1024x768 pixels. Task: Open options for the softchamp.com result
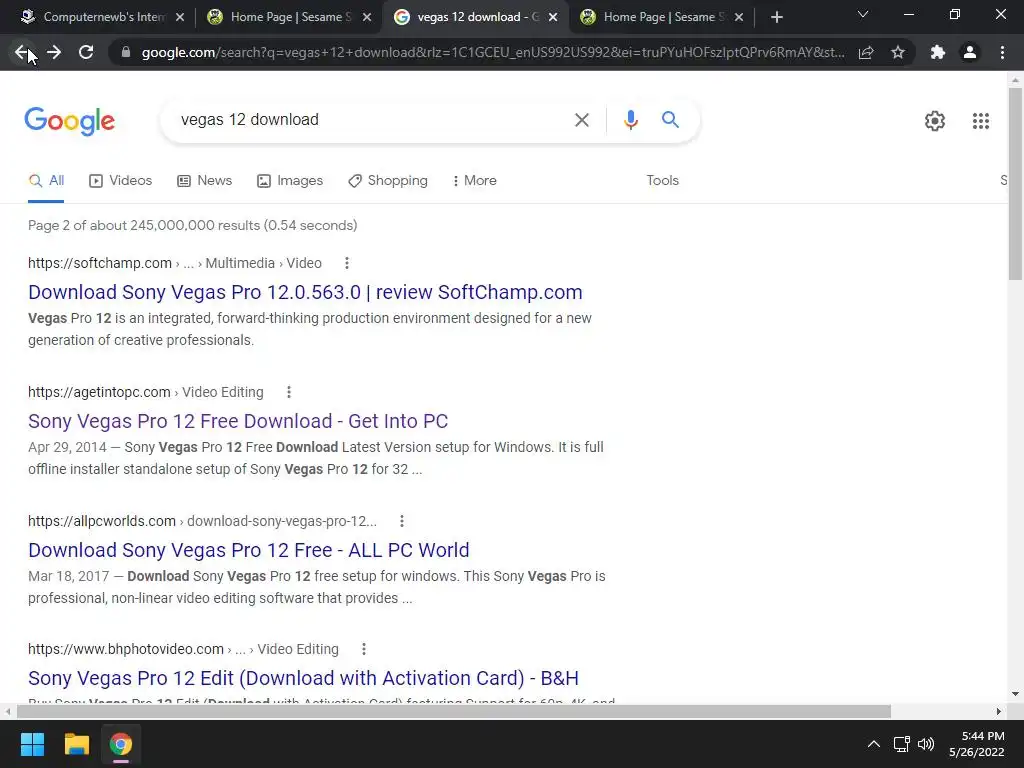coord(347,263)
